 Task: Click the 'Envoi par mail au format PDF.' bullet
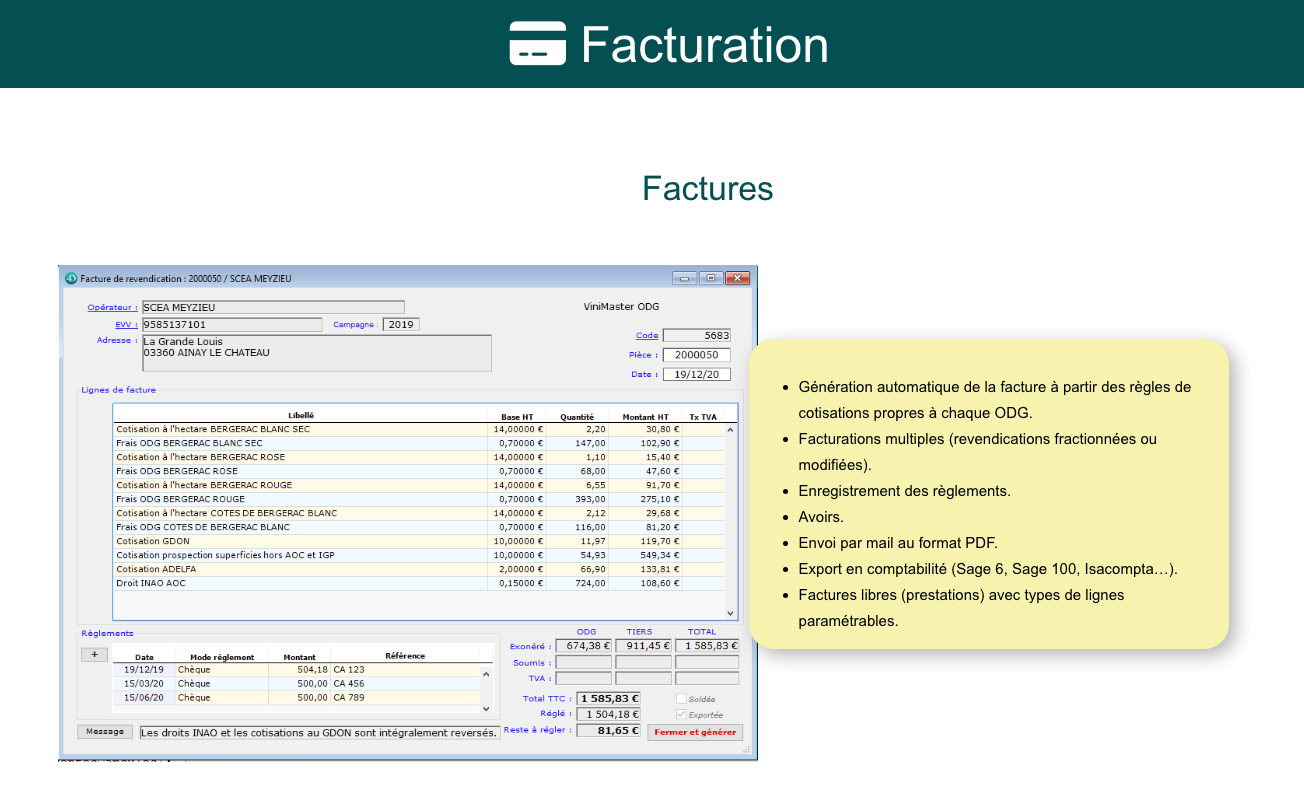click(898, 543)
